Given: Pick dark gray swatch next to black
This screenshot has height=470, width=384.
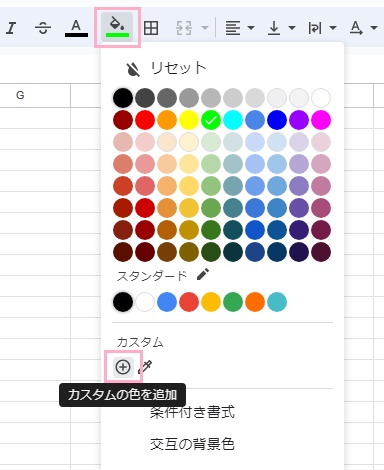Looking at the screenshot, I should pos(145,98).
